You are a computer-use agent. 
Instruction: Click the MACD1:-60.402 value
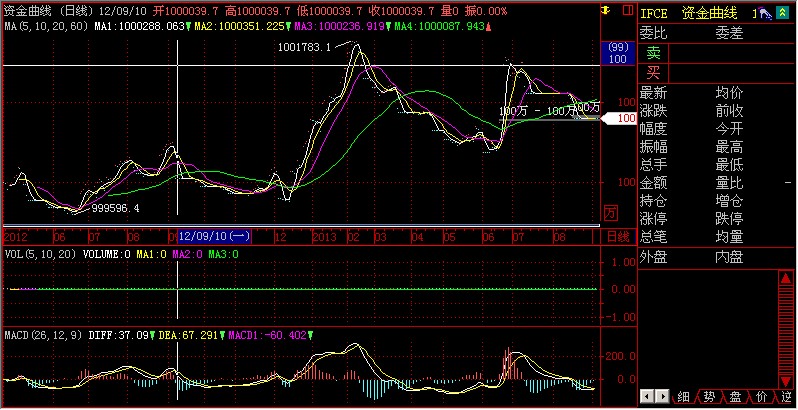tap(267, 336)
